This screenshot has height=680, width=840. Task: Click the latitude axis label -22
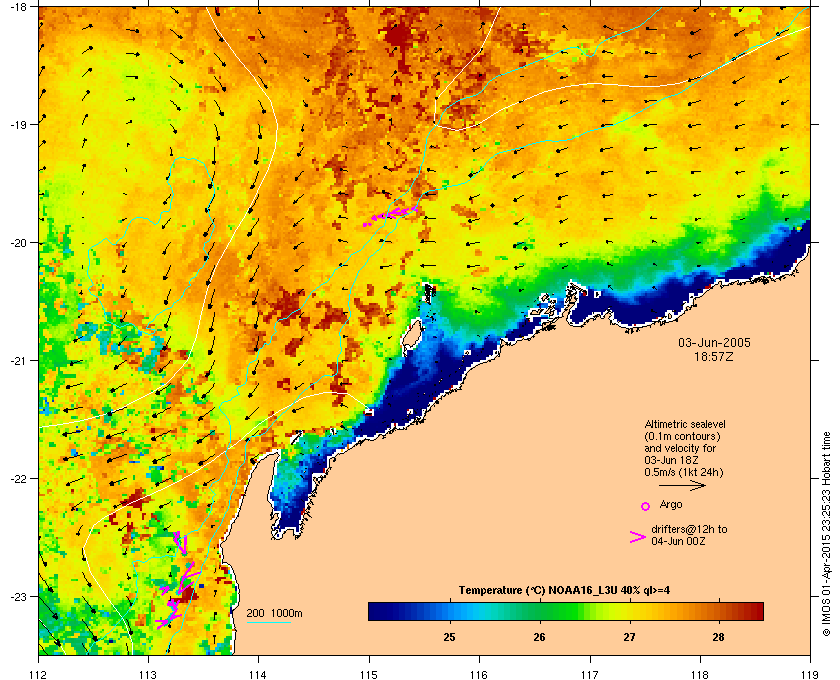pos(19,479)
